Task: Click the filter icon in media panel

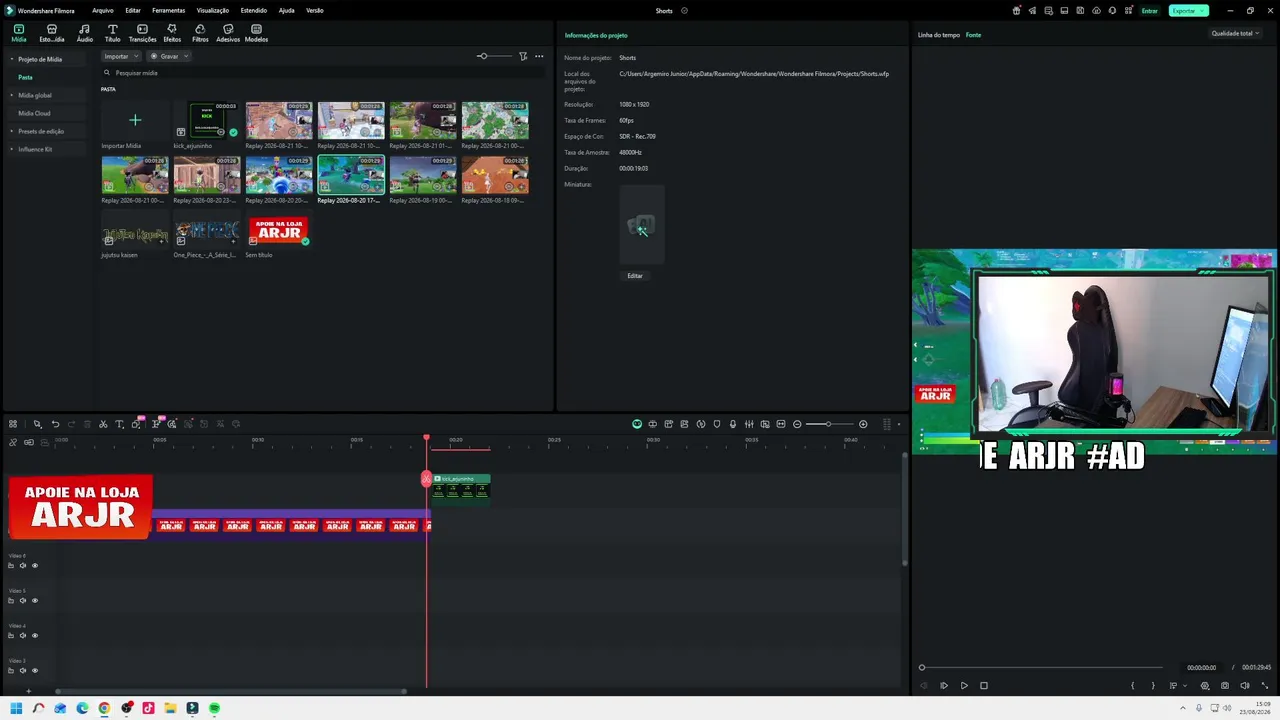Action: (x=523, y=56)
